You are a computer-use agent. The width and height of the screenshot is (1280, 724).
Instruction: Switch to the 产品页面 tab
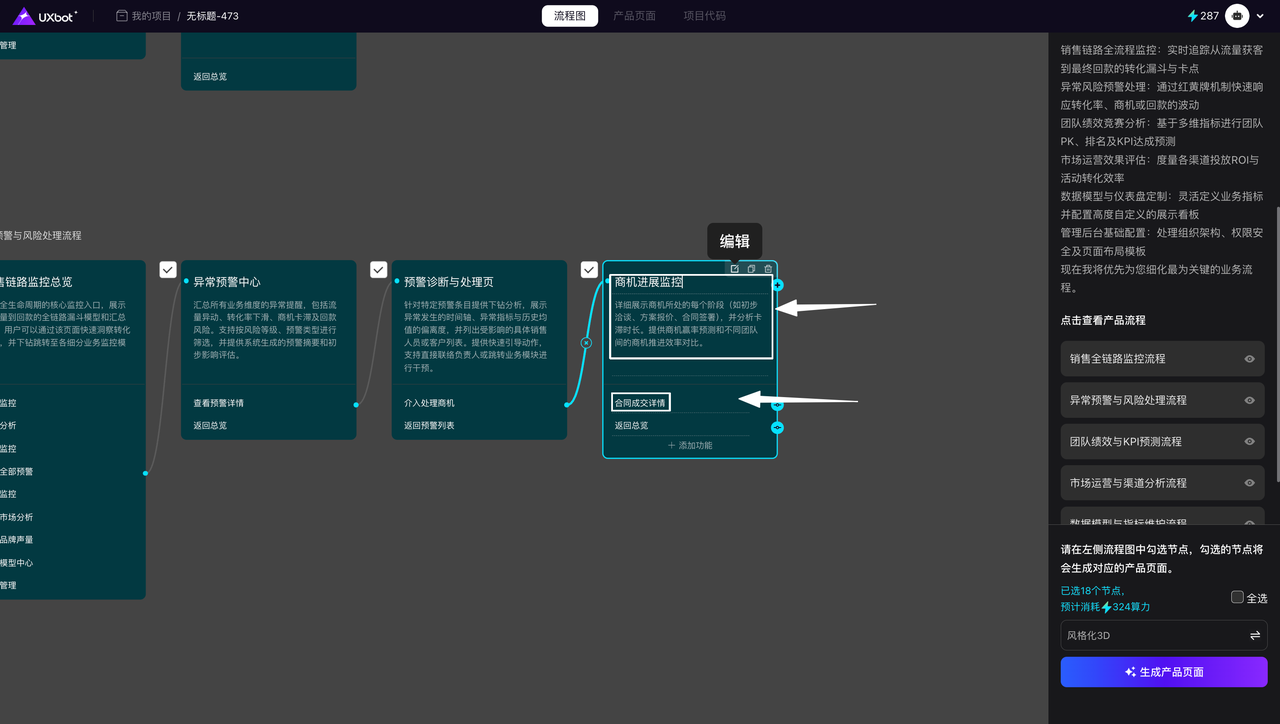click(x=634, y=16)
